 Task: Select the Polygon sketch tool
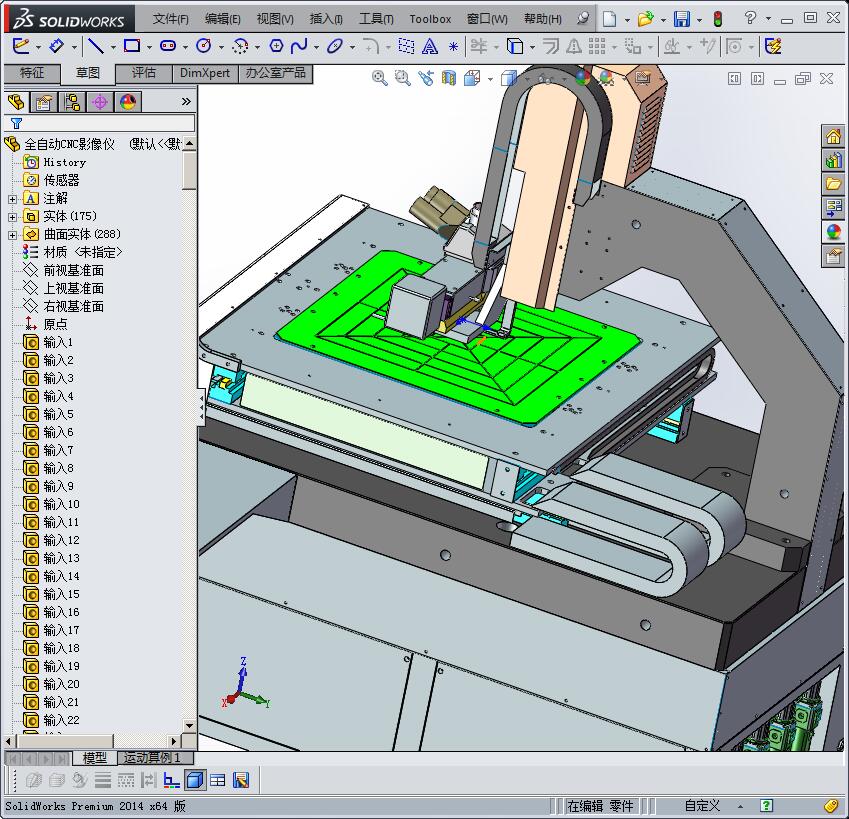tap(276, 46)
